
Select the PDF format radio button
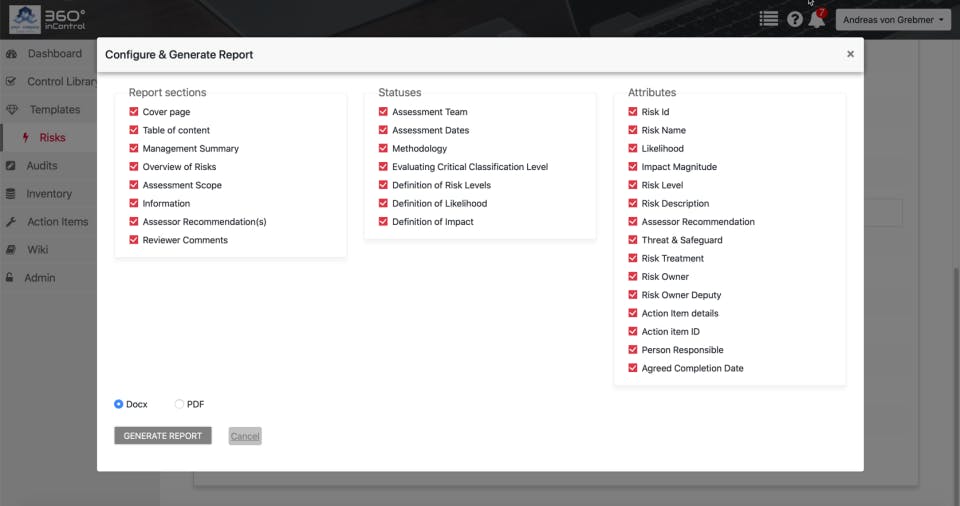click(179, 404)
